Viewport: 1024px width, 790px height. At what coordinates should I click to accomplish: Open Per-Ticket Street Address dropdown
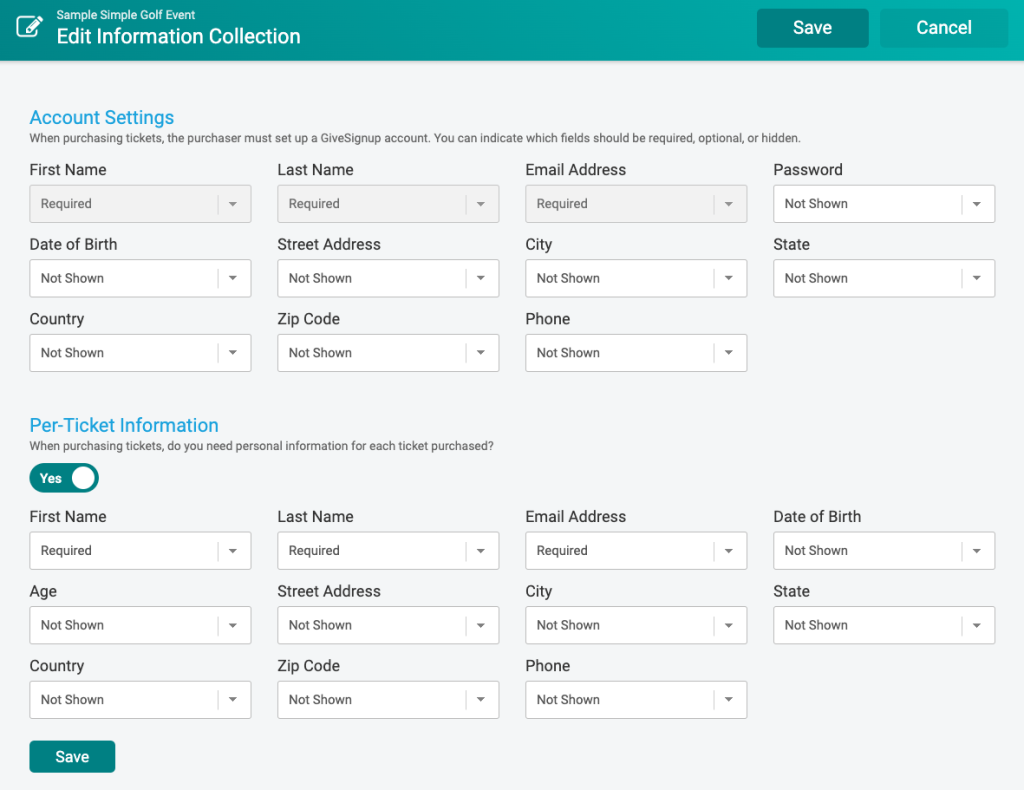click(x=388, y=625)
